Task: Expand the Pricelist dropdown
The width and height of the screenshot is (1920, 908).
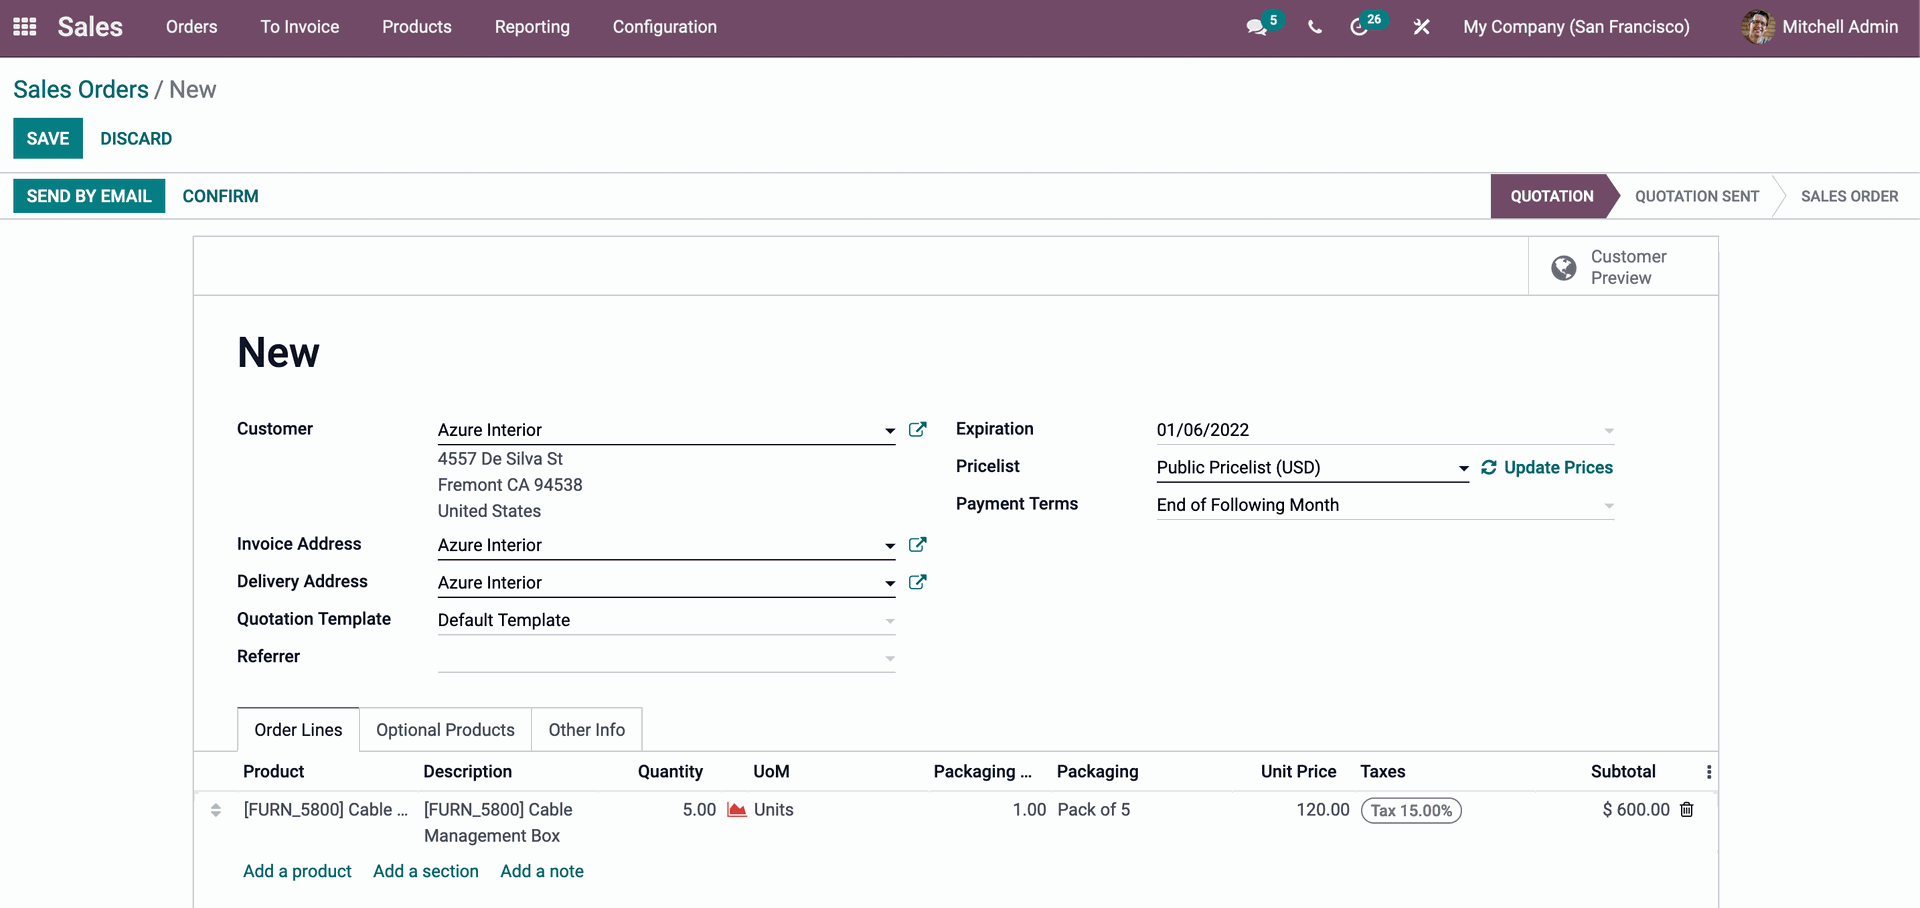Action: tap(1463, 468)
